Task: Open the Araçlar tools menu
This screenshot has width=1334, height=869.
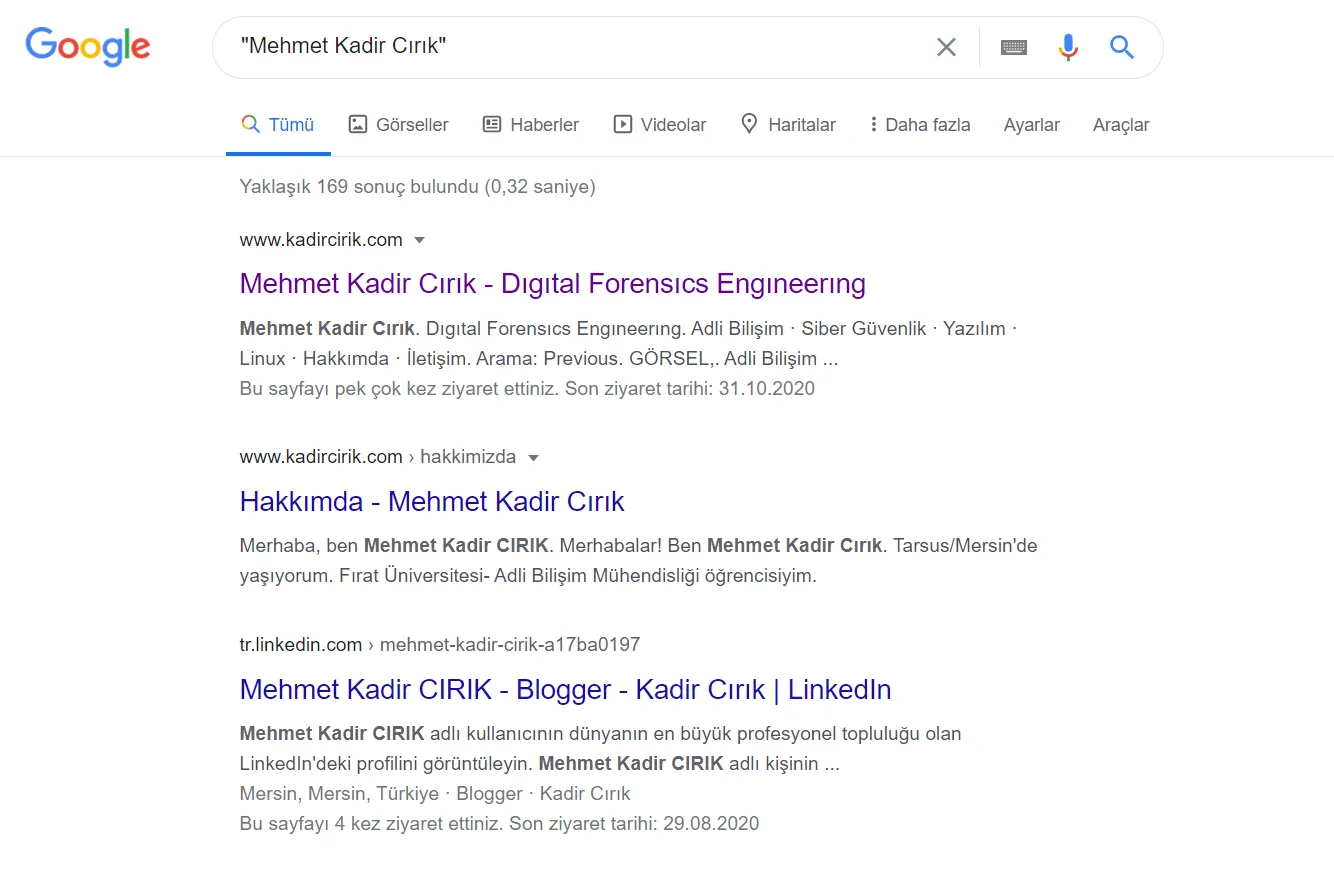Action: point(1120,125)
